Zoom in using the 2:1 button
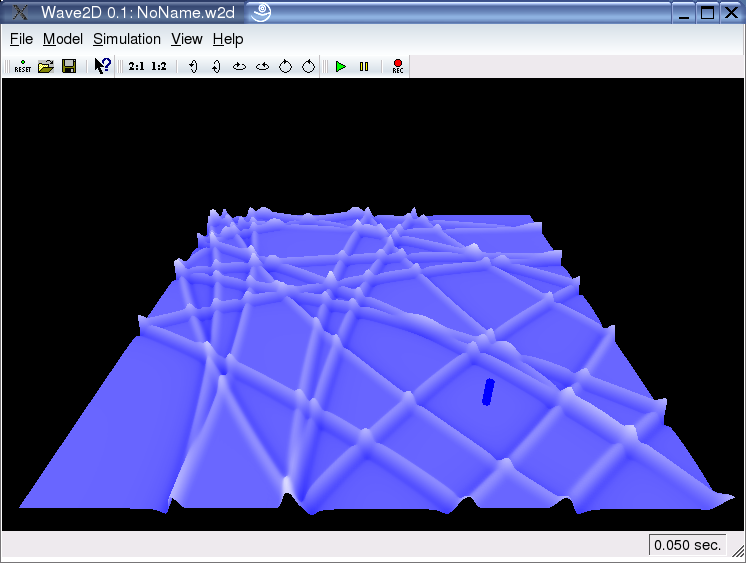This screenshot has height=563, width=746. [x=136, y=66]
